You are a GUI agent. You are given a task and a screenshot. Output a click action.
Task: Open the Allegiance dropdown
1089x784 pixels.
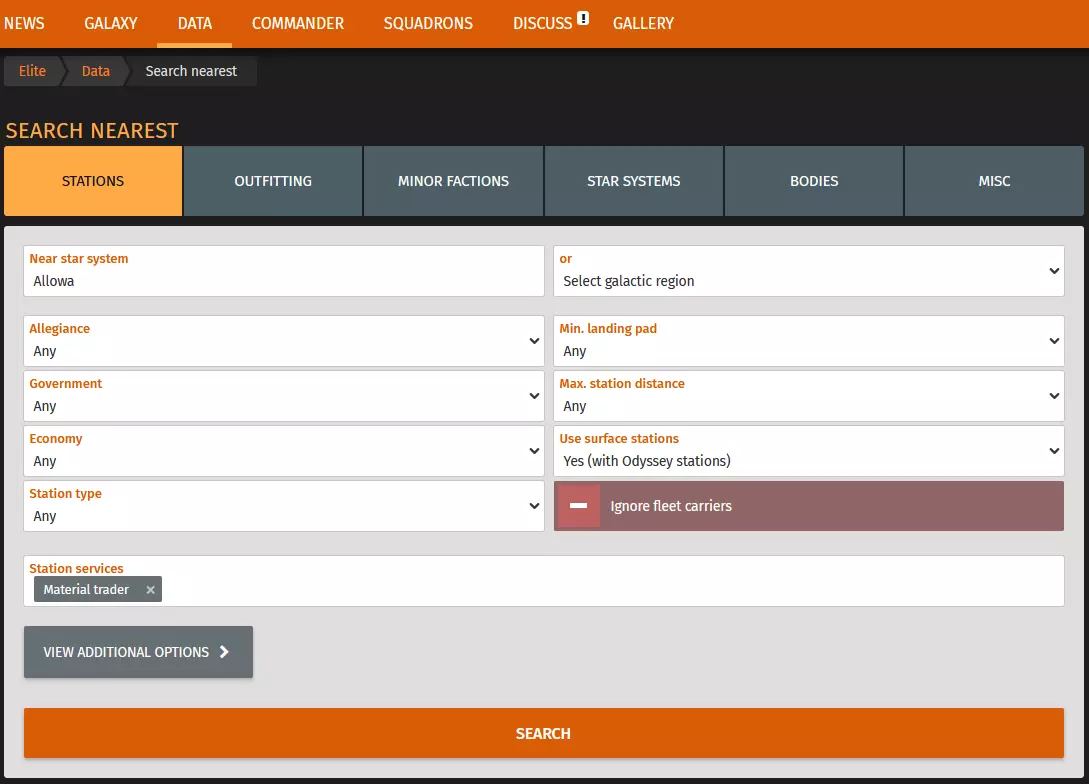tap(284, 341)
